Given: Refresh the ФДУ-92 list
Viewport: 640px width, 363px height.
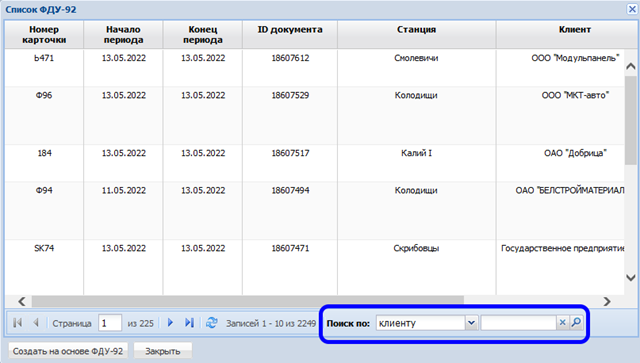Looking at the screenshot, I should coord(211,323).
